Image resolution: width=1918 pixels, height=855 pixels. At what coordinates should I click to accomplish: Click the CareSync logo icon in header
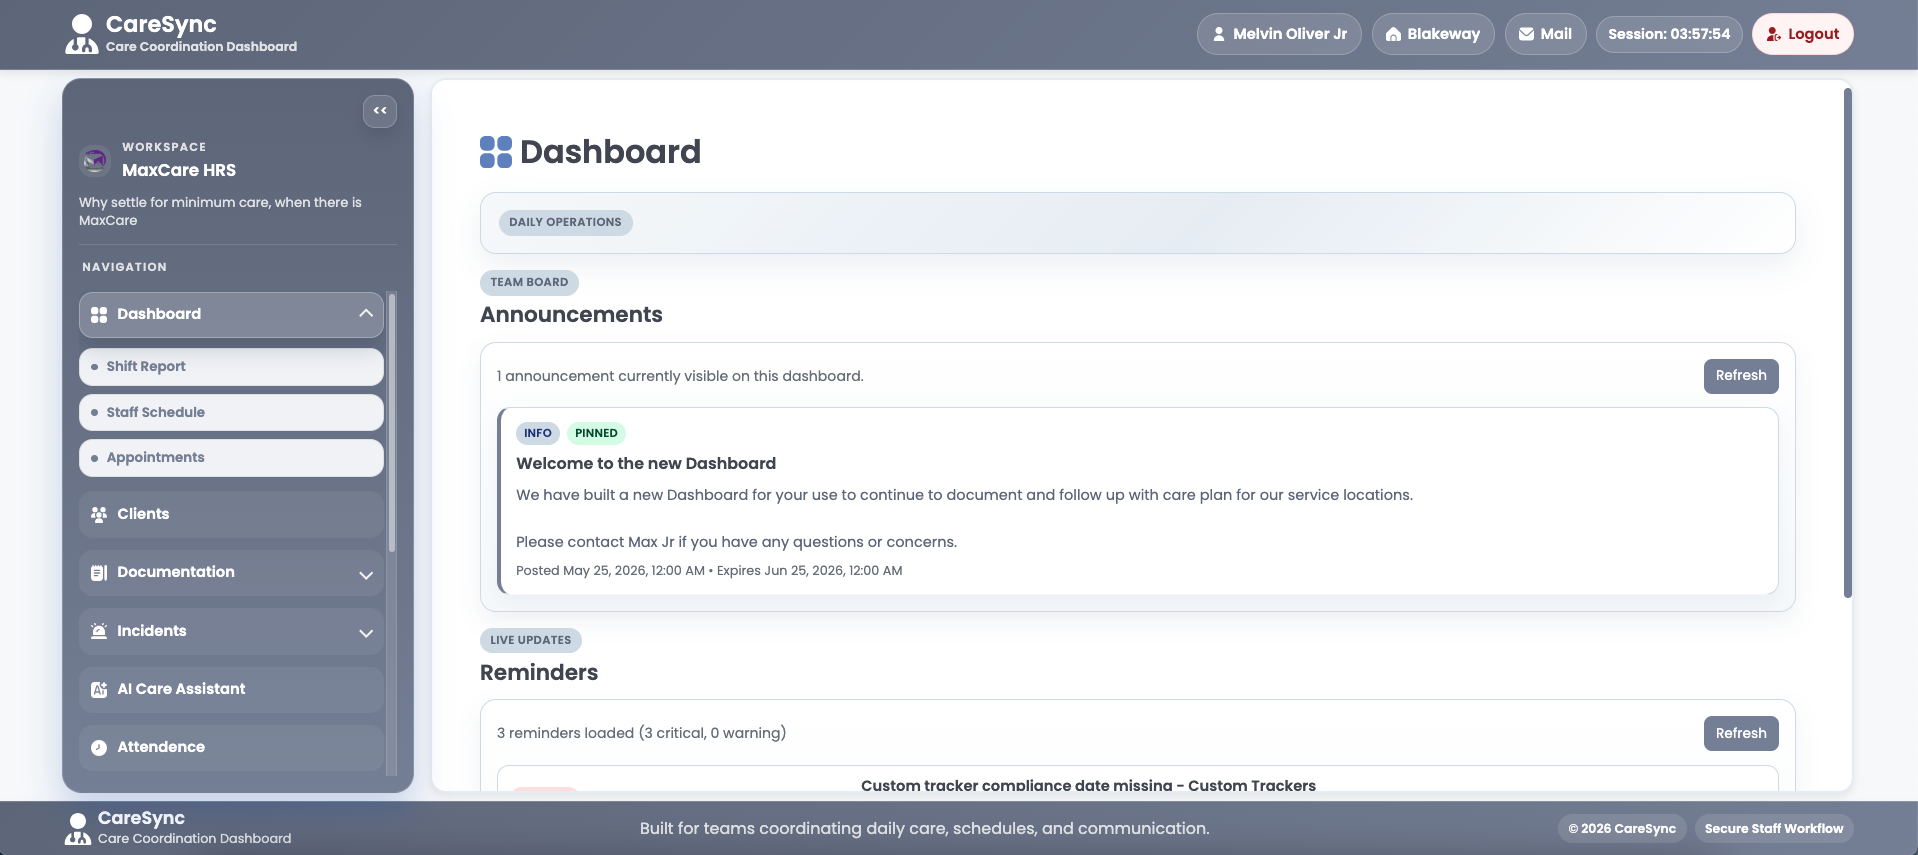pos(82,34)
